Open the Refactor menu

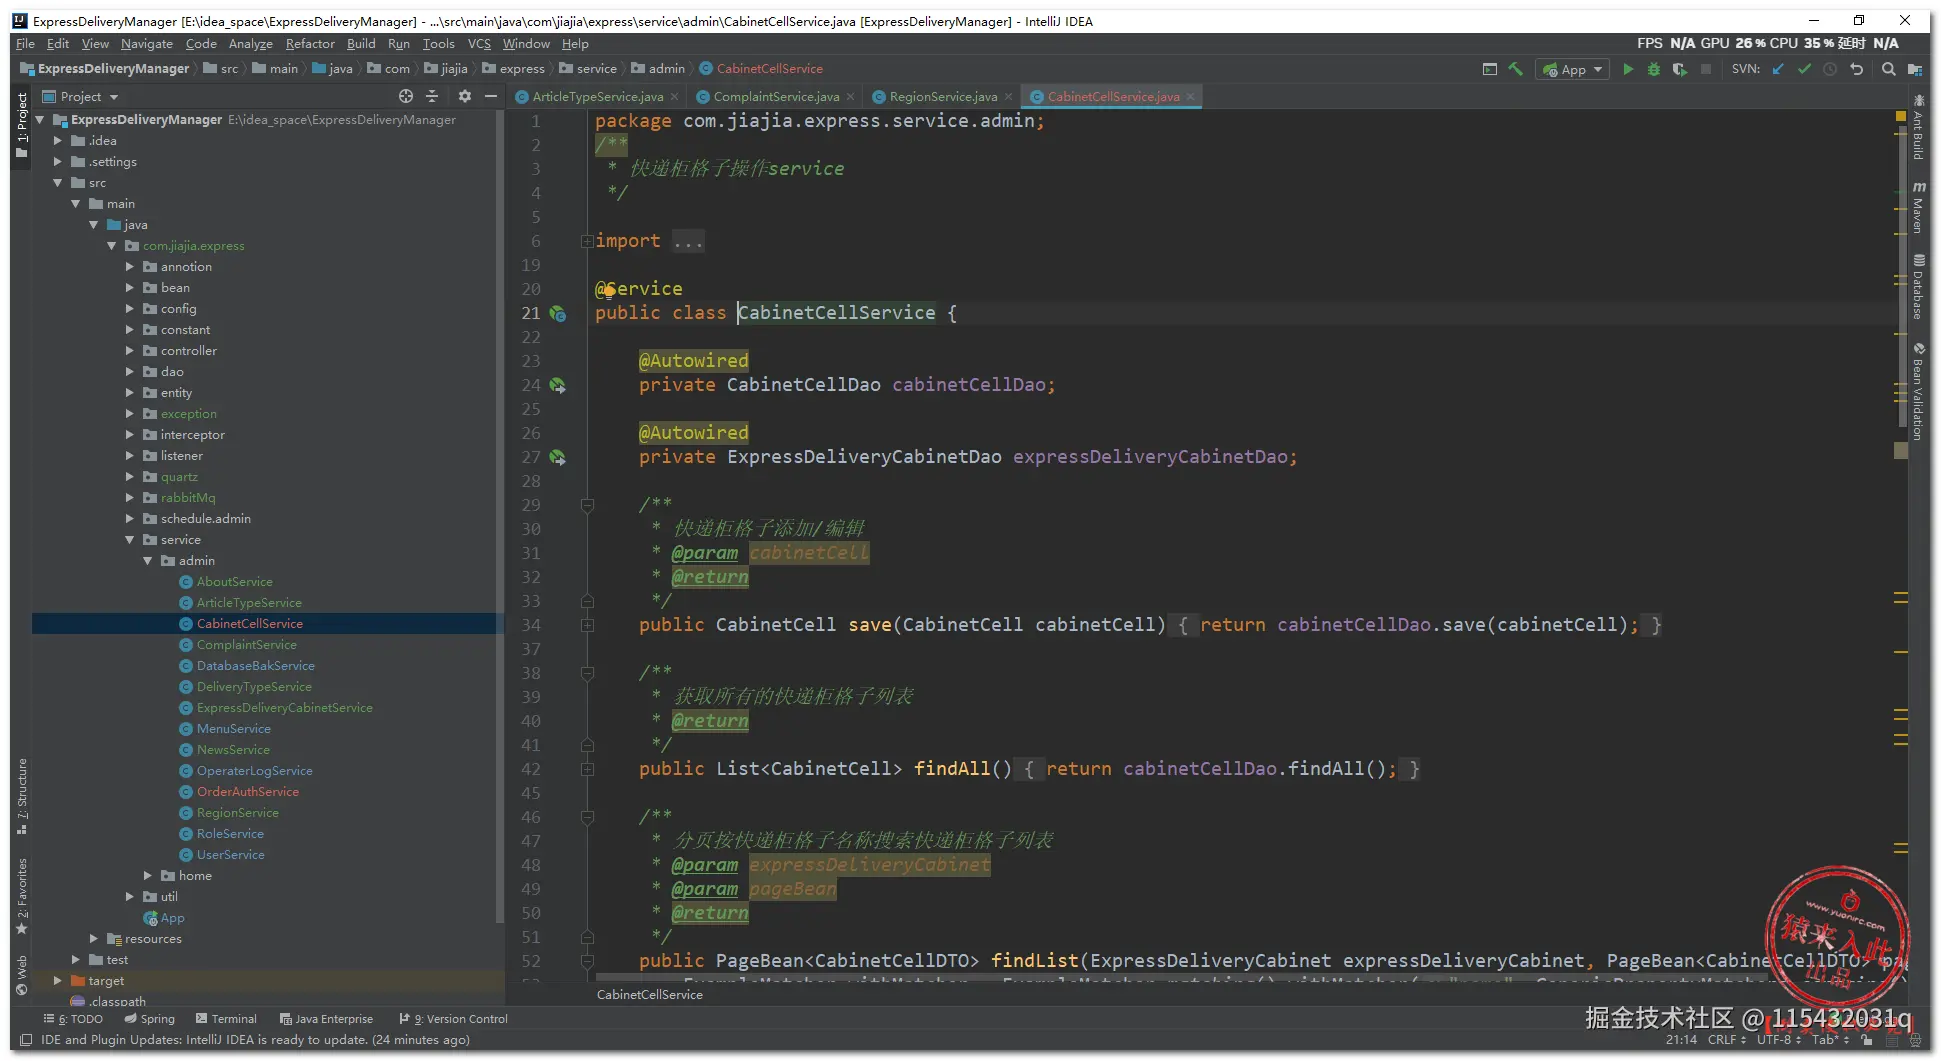tap(310, 44)
